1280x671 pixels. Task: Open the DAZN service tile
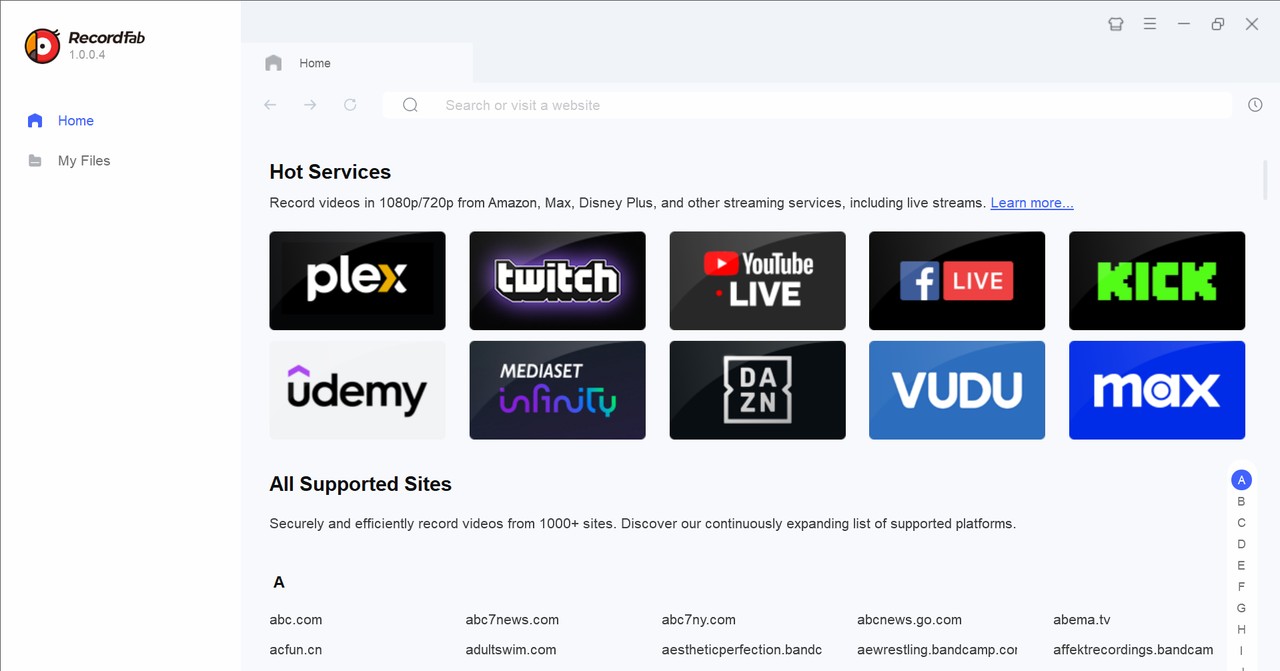tap(757, 390)
